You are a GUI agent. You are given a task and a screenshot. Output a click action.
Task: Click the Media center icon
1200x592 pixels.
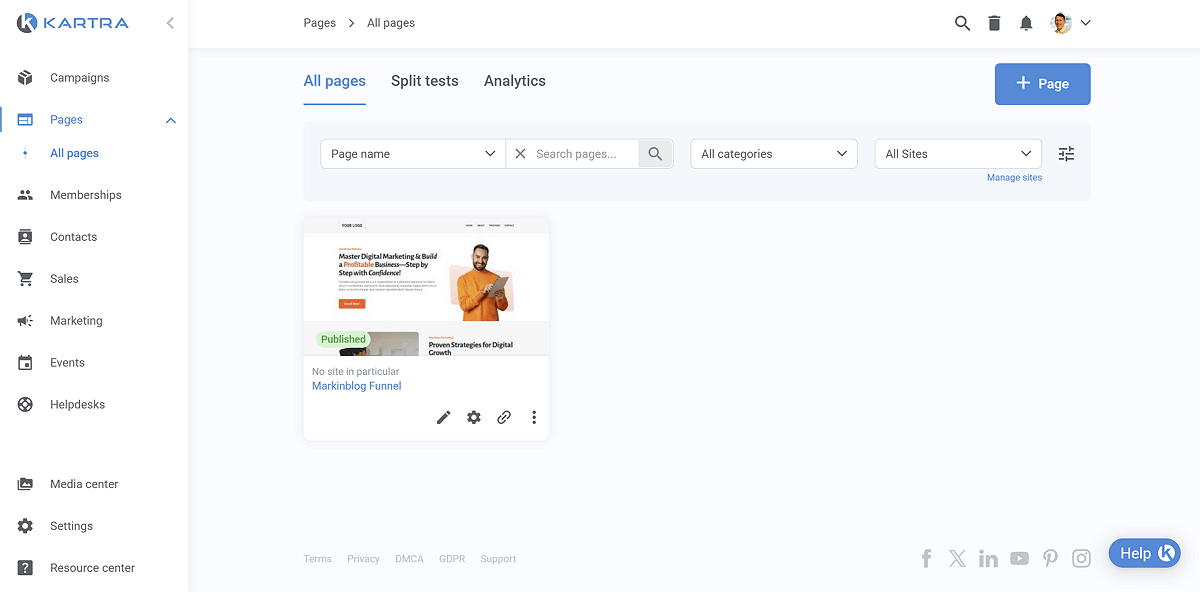(25, 484)
